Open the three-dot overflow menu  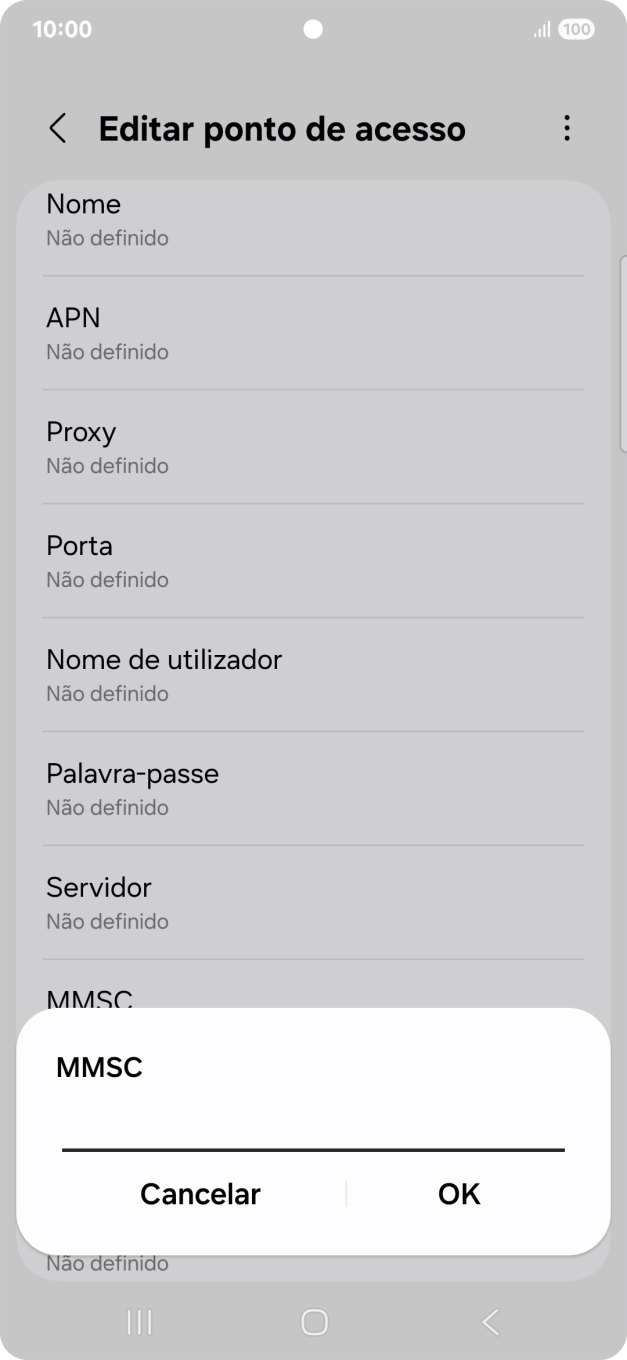pos(566,128)
